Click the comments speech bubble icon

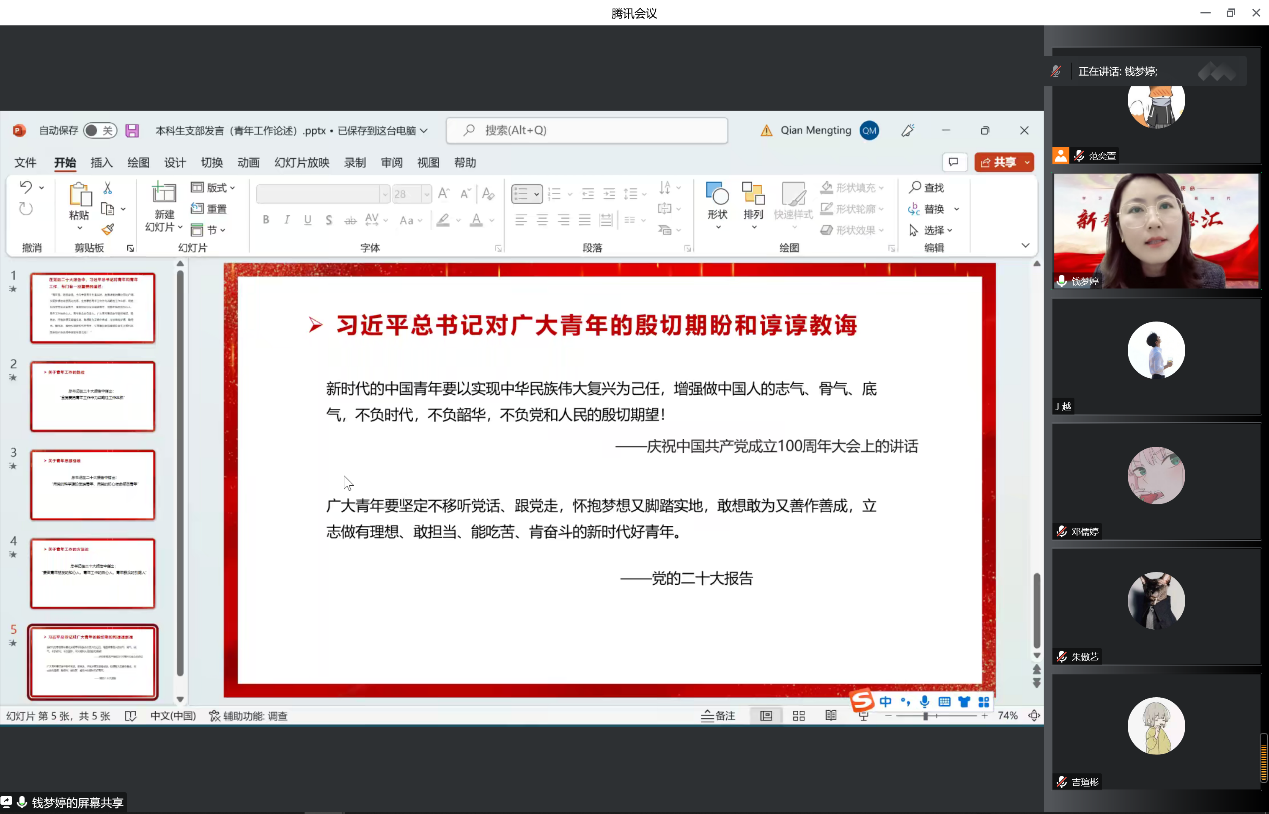point(954,162)
